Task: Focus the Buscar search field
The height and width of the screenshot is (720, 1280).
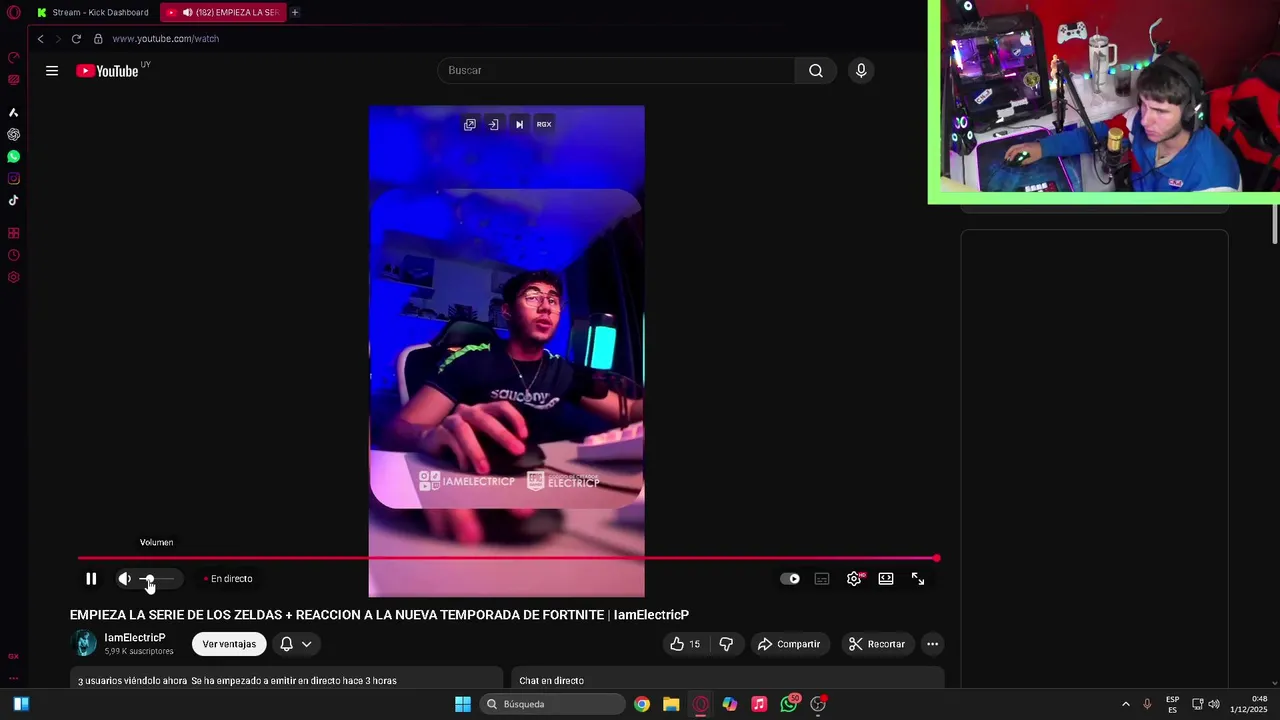Action: [616, 71]
